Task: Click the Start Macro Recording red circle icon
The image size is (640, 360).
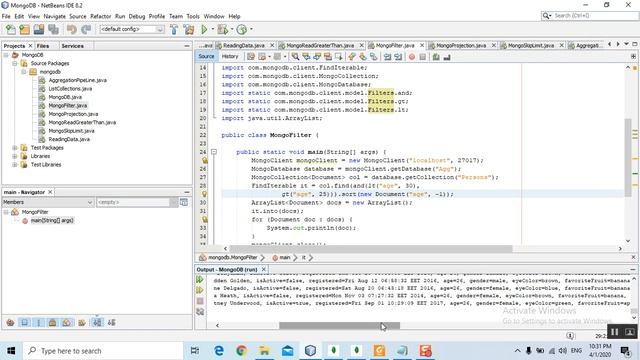Action: [x=412, y=57]
